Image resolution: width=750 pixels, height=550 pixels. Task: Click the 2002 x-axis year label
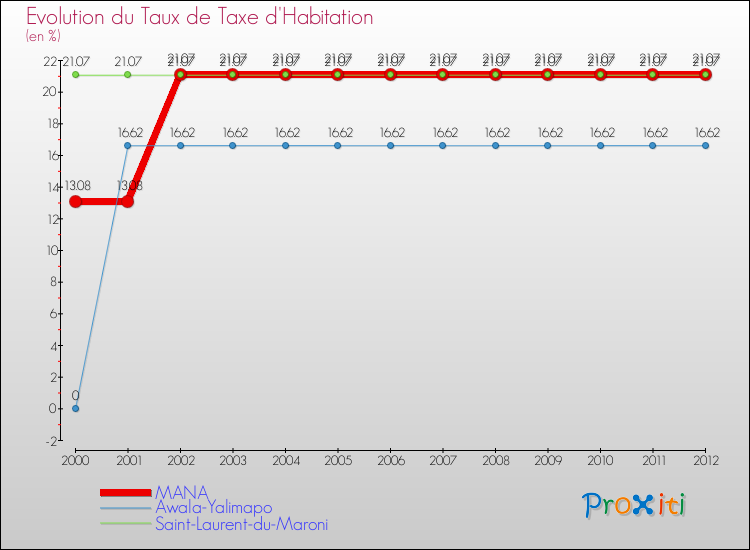(x=181, y=461)
